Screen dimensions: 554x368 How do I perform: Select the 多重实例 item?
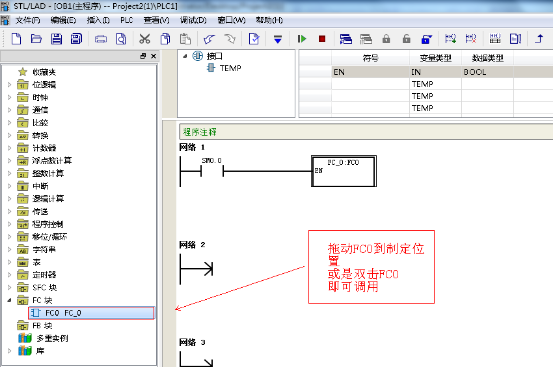point(43,338)
